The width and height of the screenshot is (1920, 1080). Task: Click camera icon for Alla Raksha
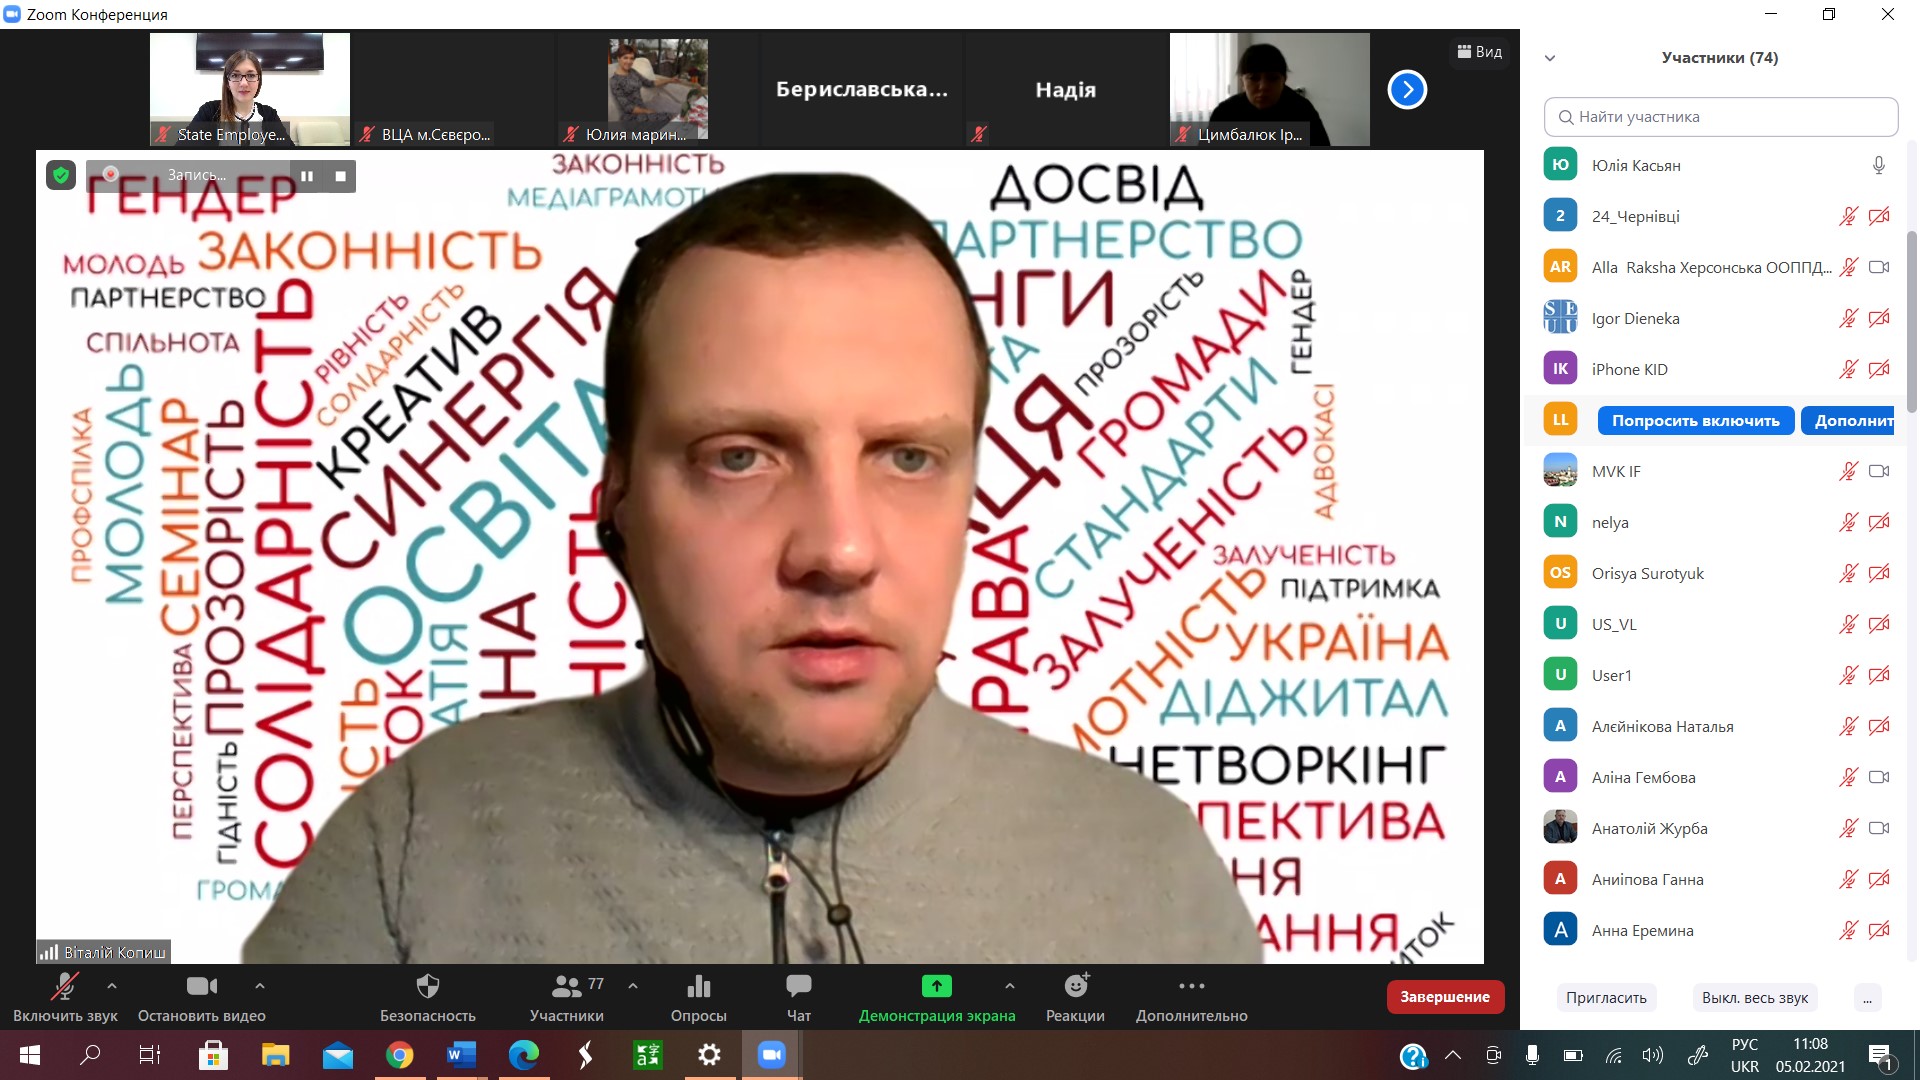pyautogui.click(x=1879, y=268)
